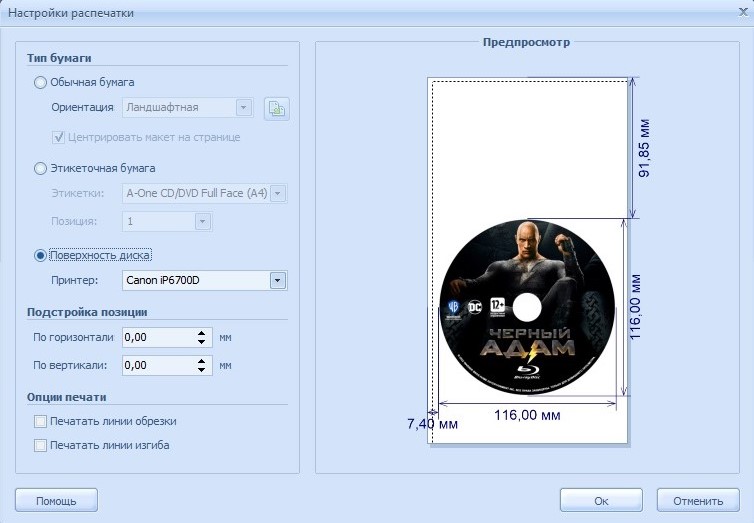Click the 116,00 мм width dimension label
Screen dimensions: 754x523
tap(527, 415)
